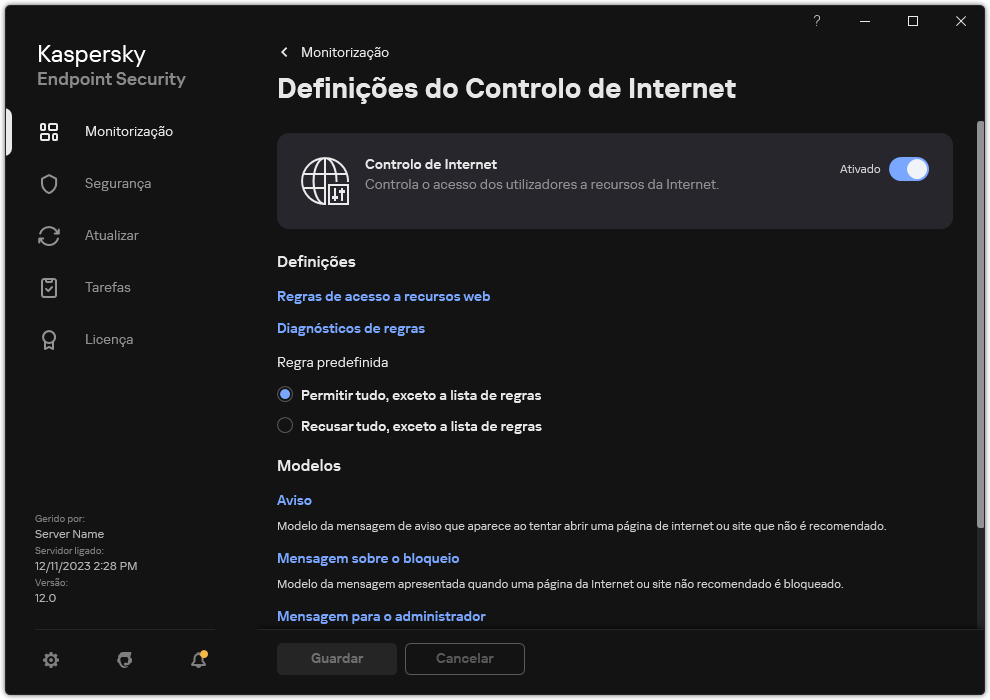990x700 pixels.
Task: Open 'Regras de acesso a recursos web'
Action: pos(383,296)
